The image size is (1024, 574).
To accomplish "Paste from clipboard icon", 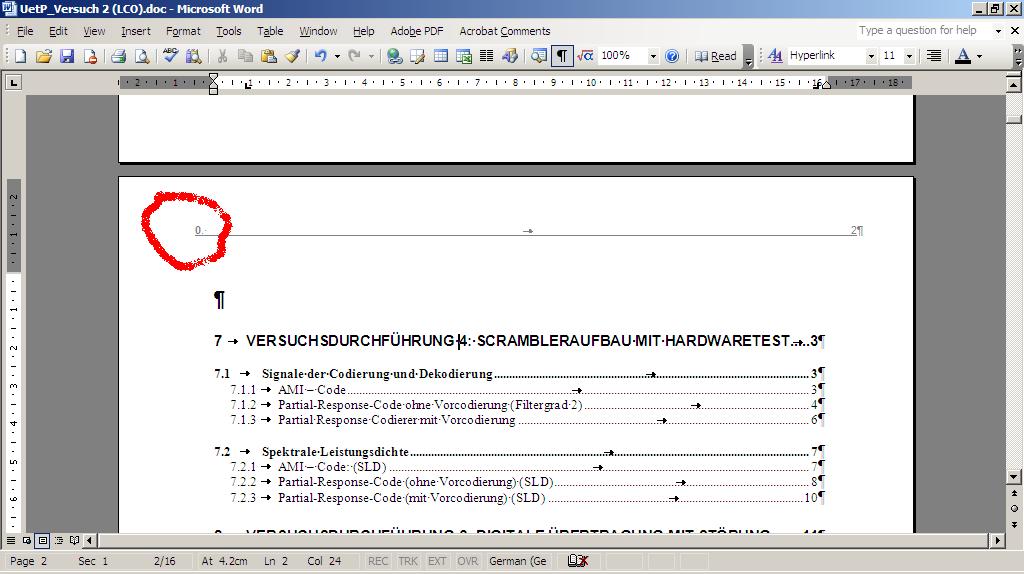I will [268, 56].
